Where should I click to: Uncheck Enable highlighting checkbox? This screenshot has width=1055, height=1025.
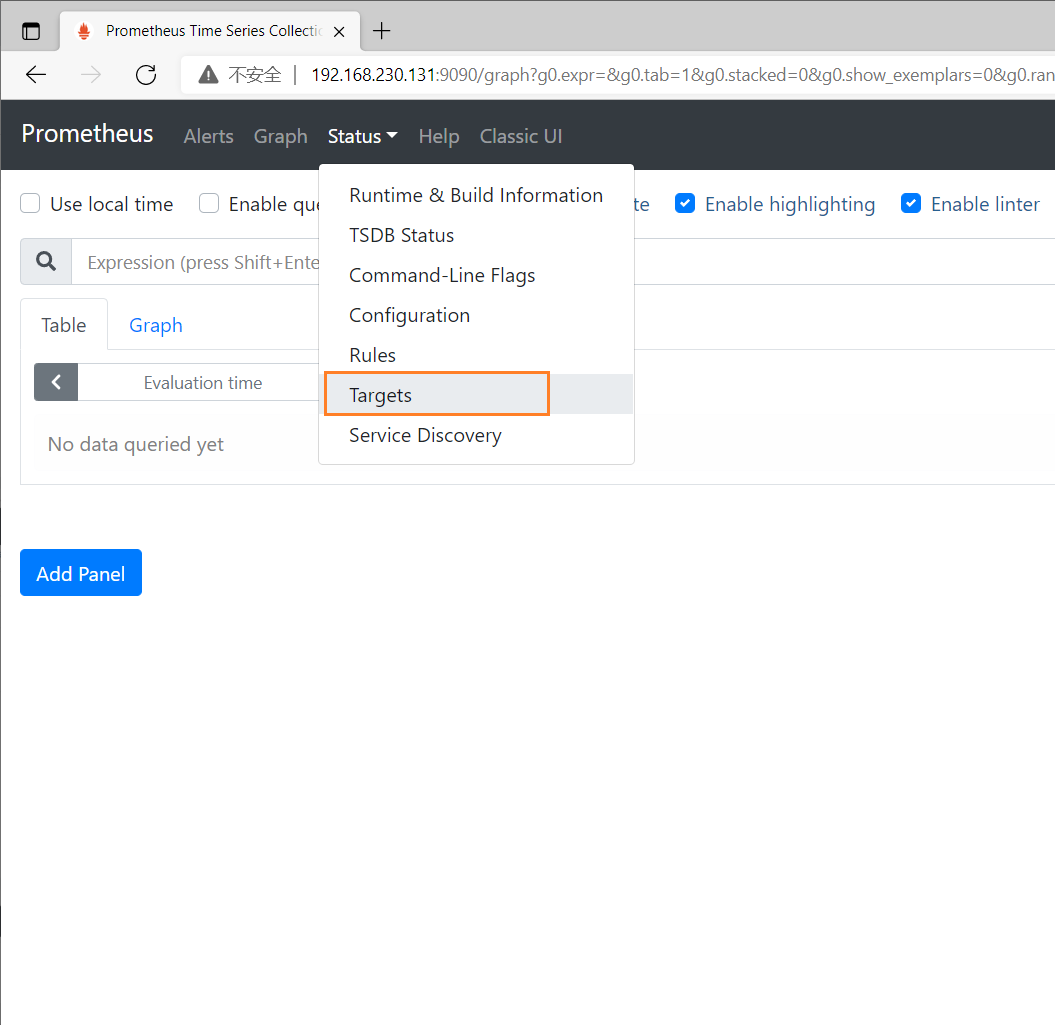click(685, 203)
